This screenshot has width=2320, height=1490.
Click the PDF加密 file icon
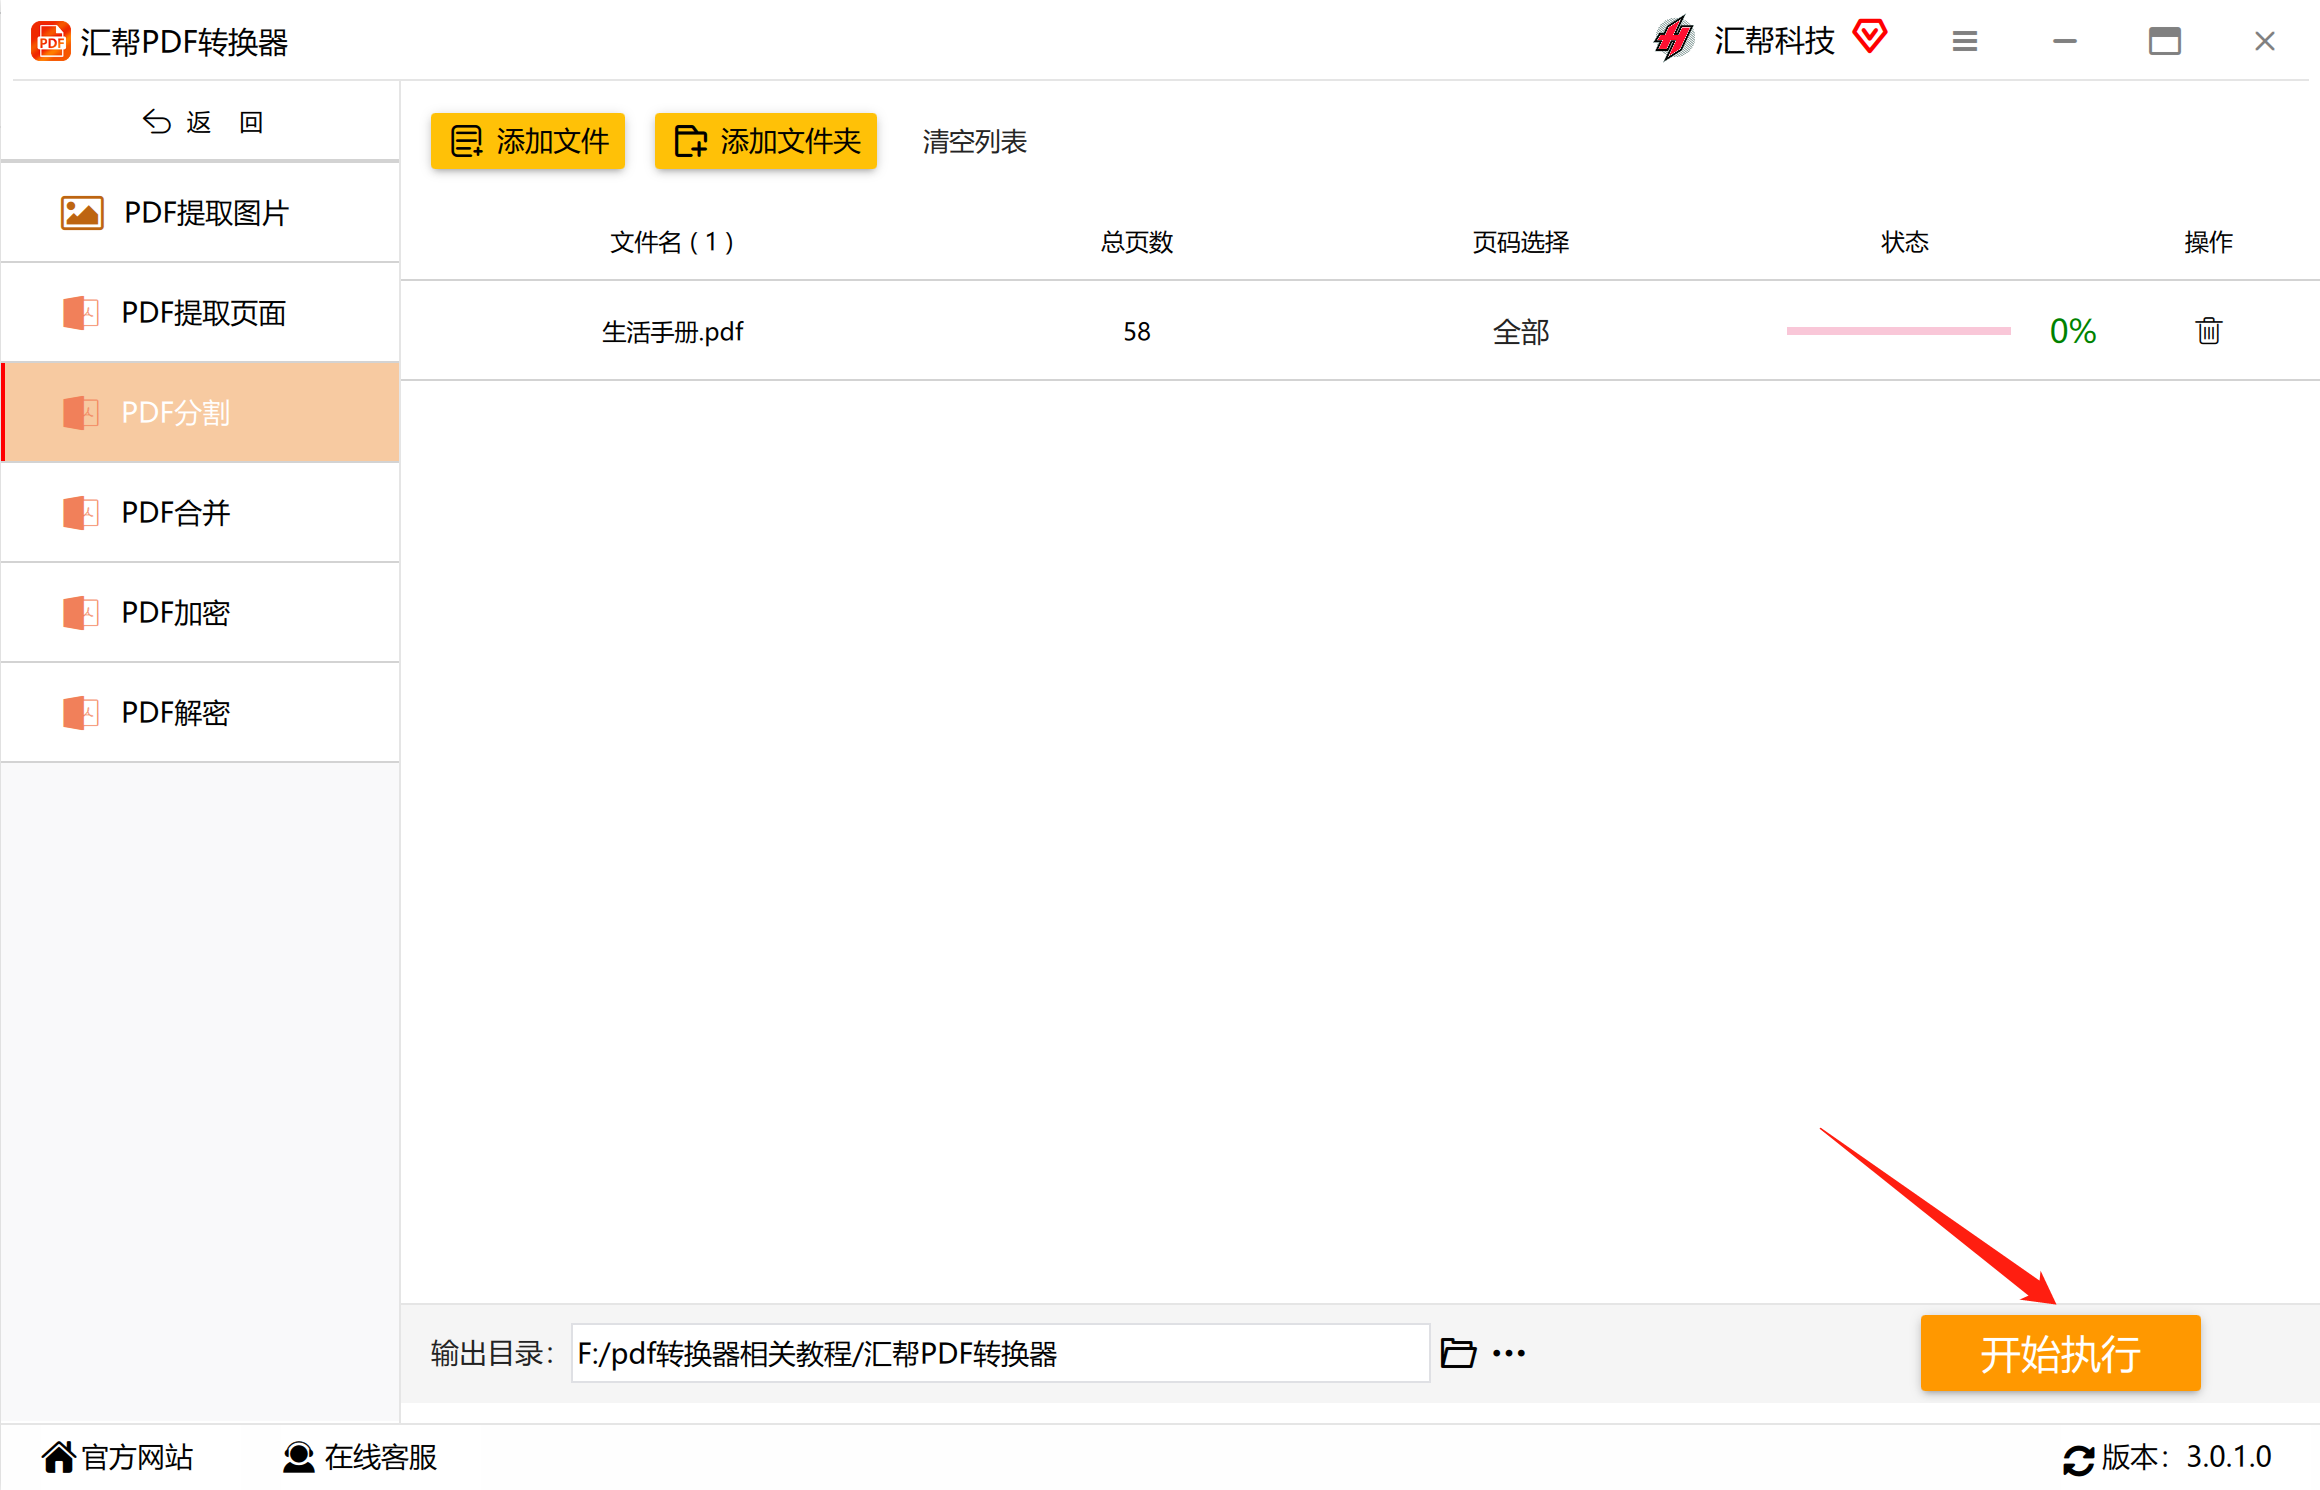pyautogui.click(x=81, y=613)
